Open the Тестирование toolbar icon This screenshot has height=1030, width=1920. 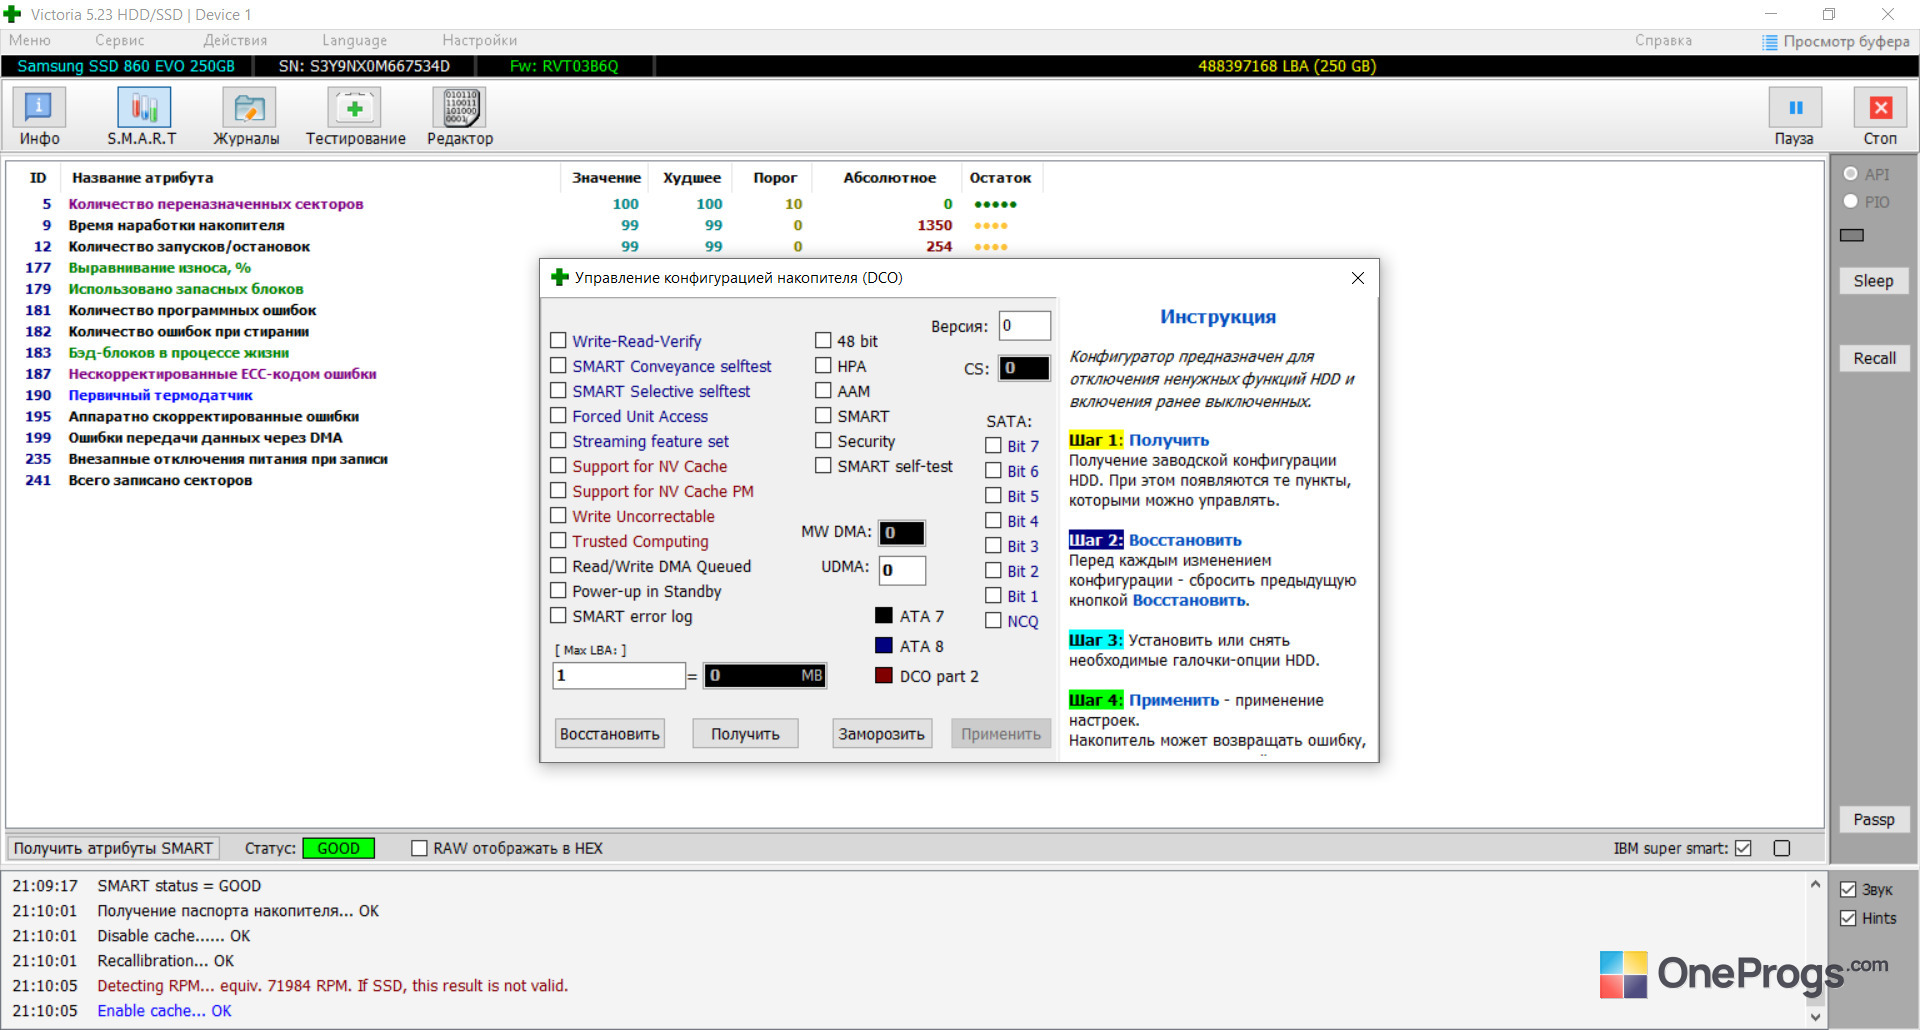coord(355,108)
